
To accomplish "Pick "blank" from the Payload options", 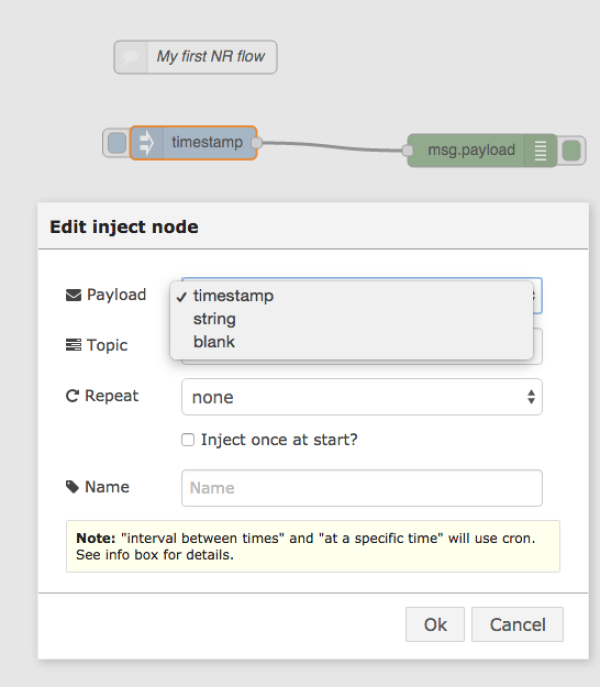I will coord(214,342).
